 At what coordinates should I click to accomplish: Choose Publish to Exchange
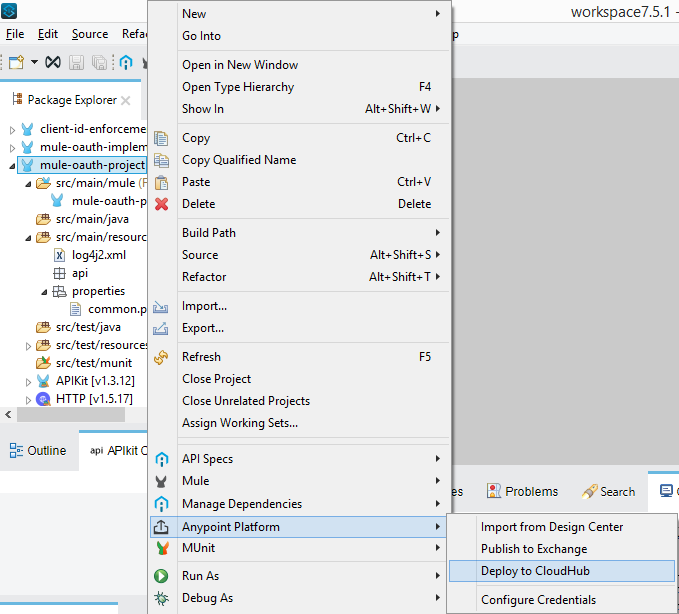coord(562,549)
